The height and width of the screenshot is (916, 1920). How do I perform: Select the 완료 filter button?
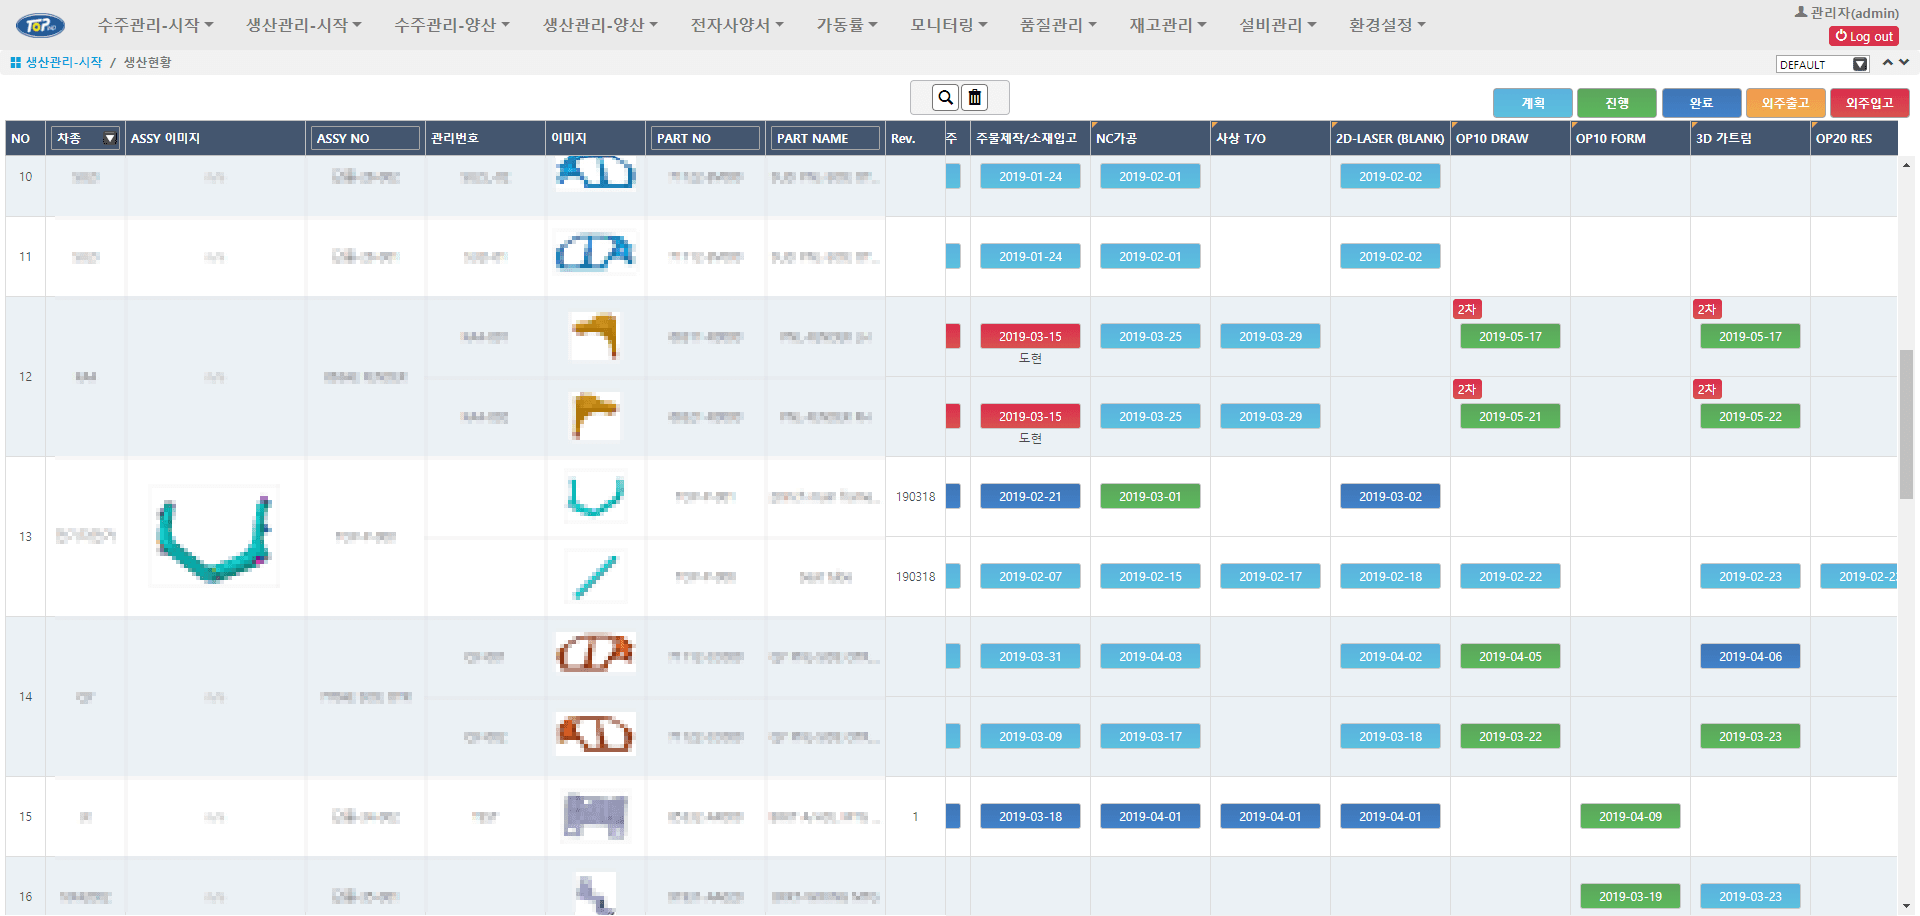coord(1701,102)
